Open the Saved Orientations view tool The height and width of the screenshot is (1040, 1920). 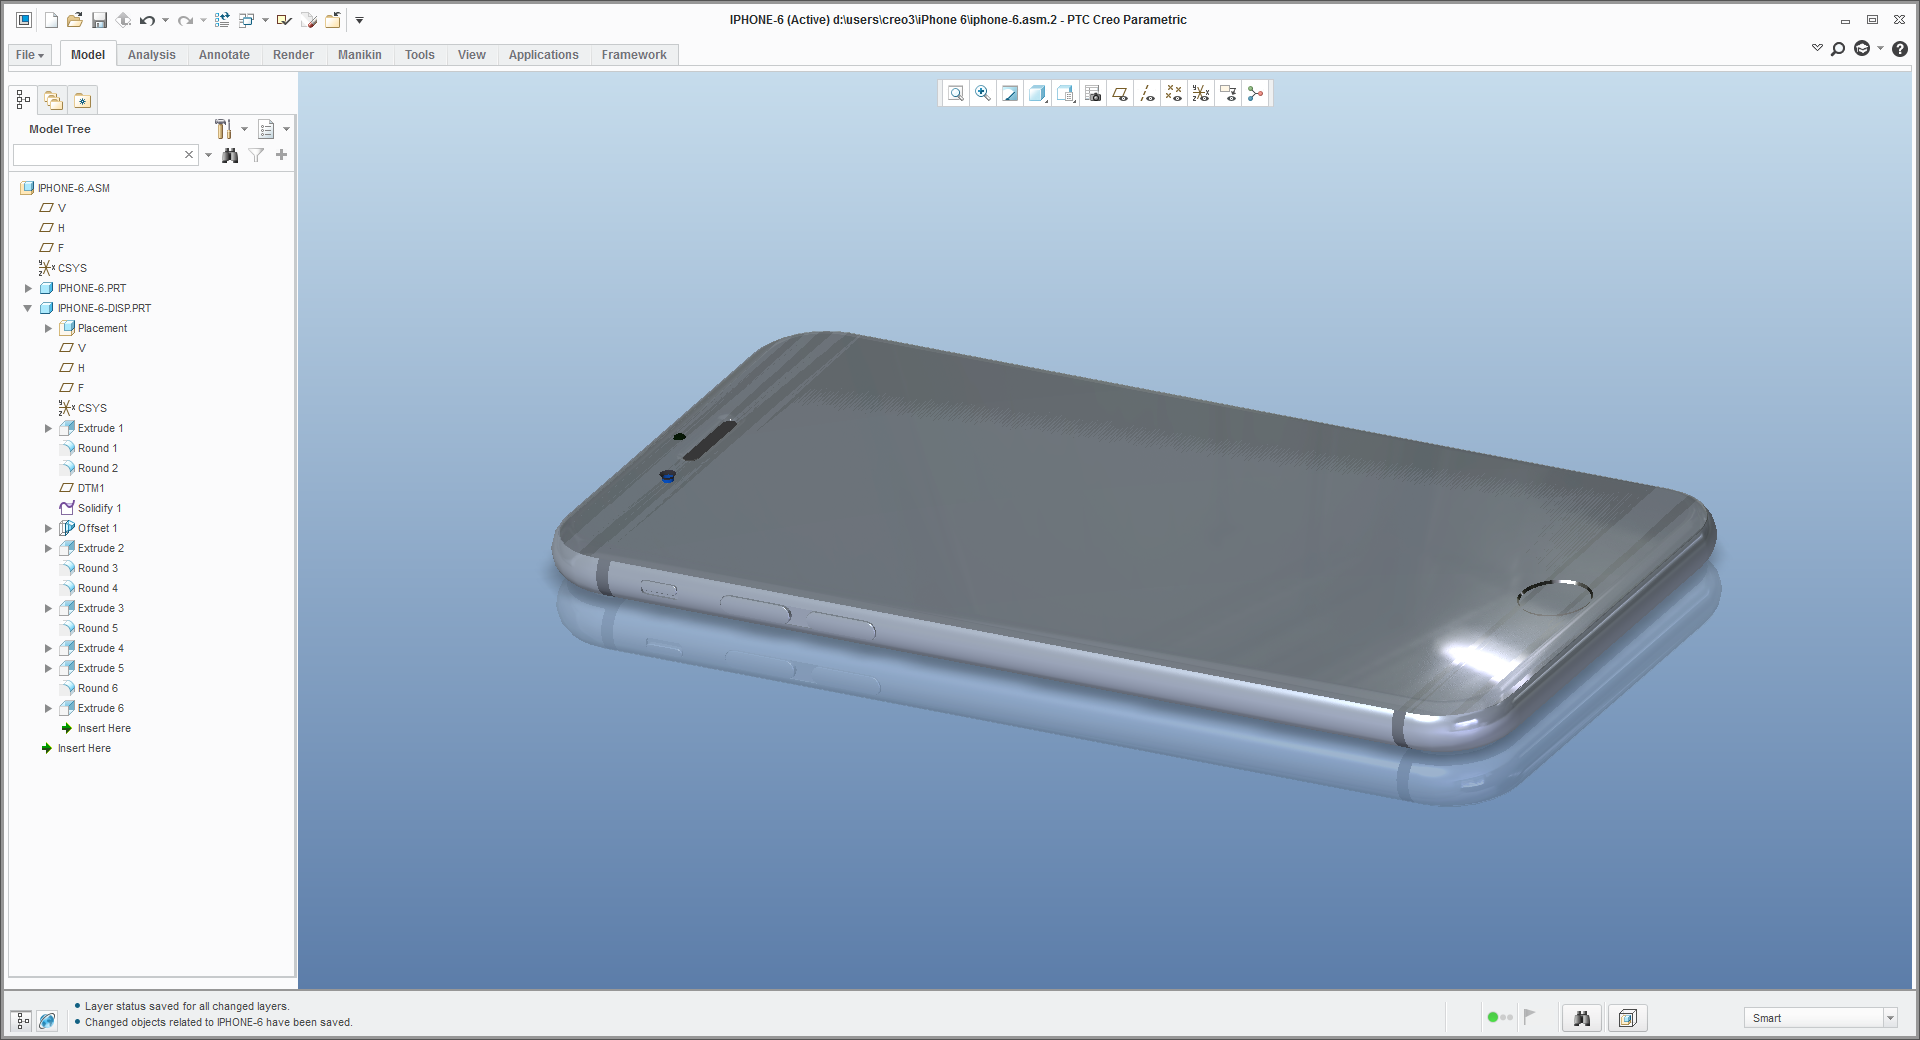1009,93
